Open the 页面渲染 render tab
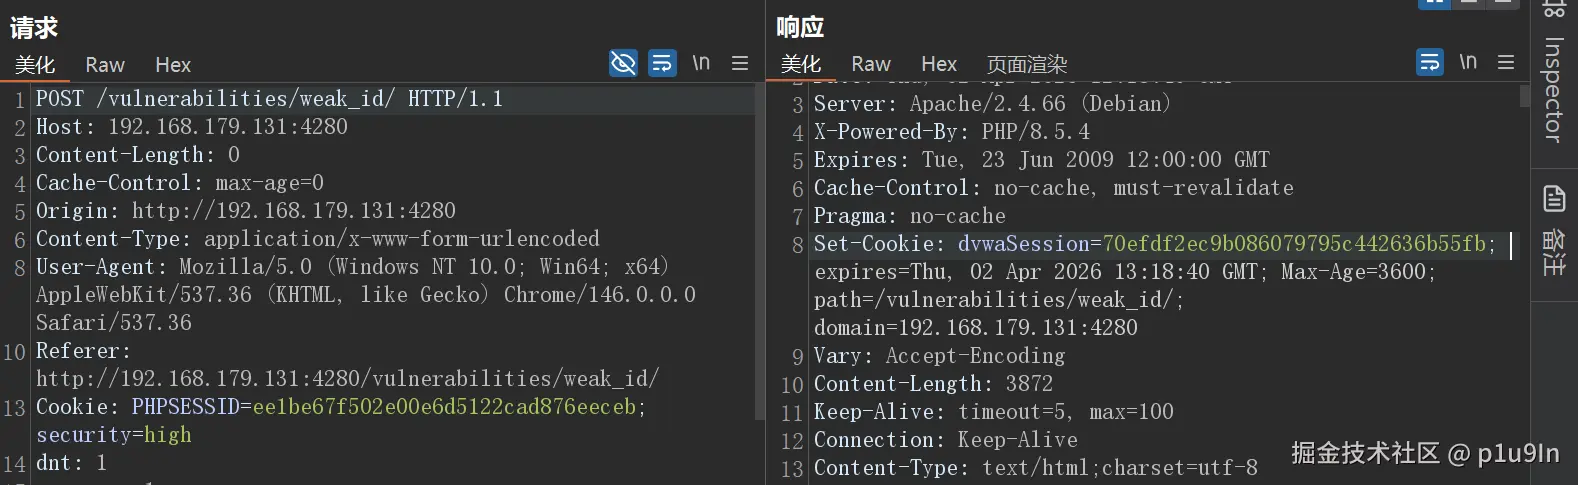 [x=1027, y=64]
